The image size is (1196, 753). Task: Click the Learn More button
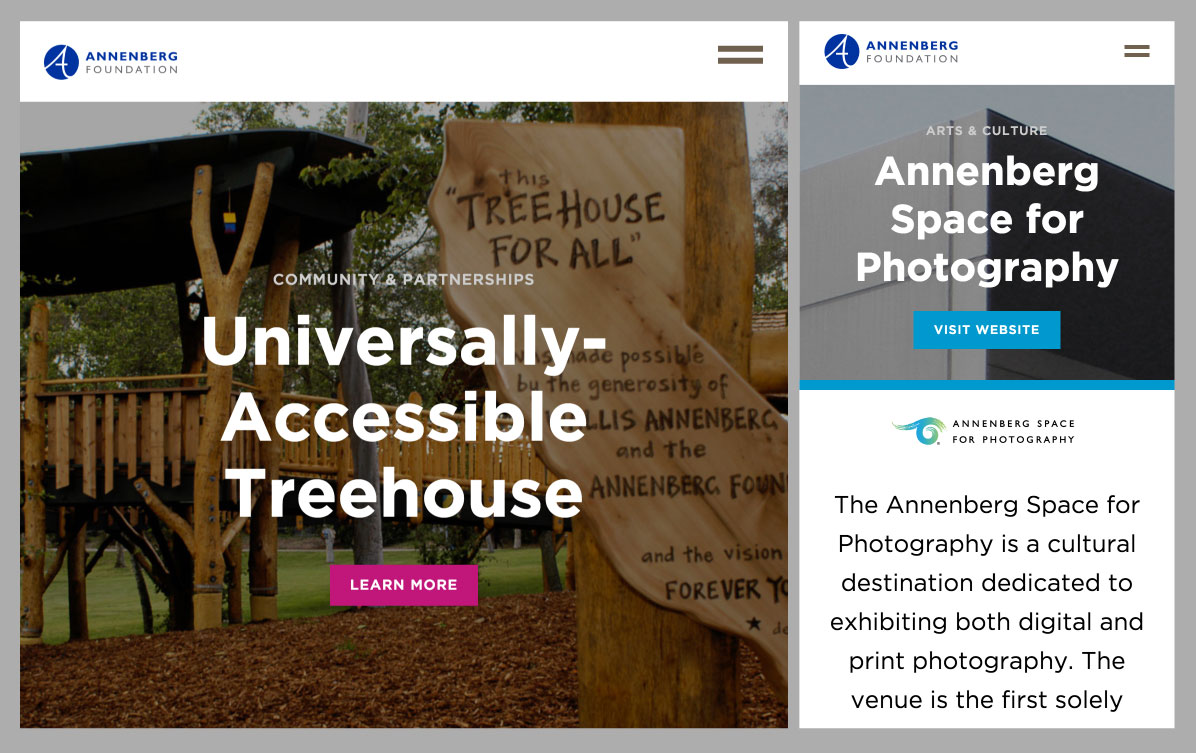coord(403,585)
